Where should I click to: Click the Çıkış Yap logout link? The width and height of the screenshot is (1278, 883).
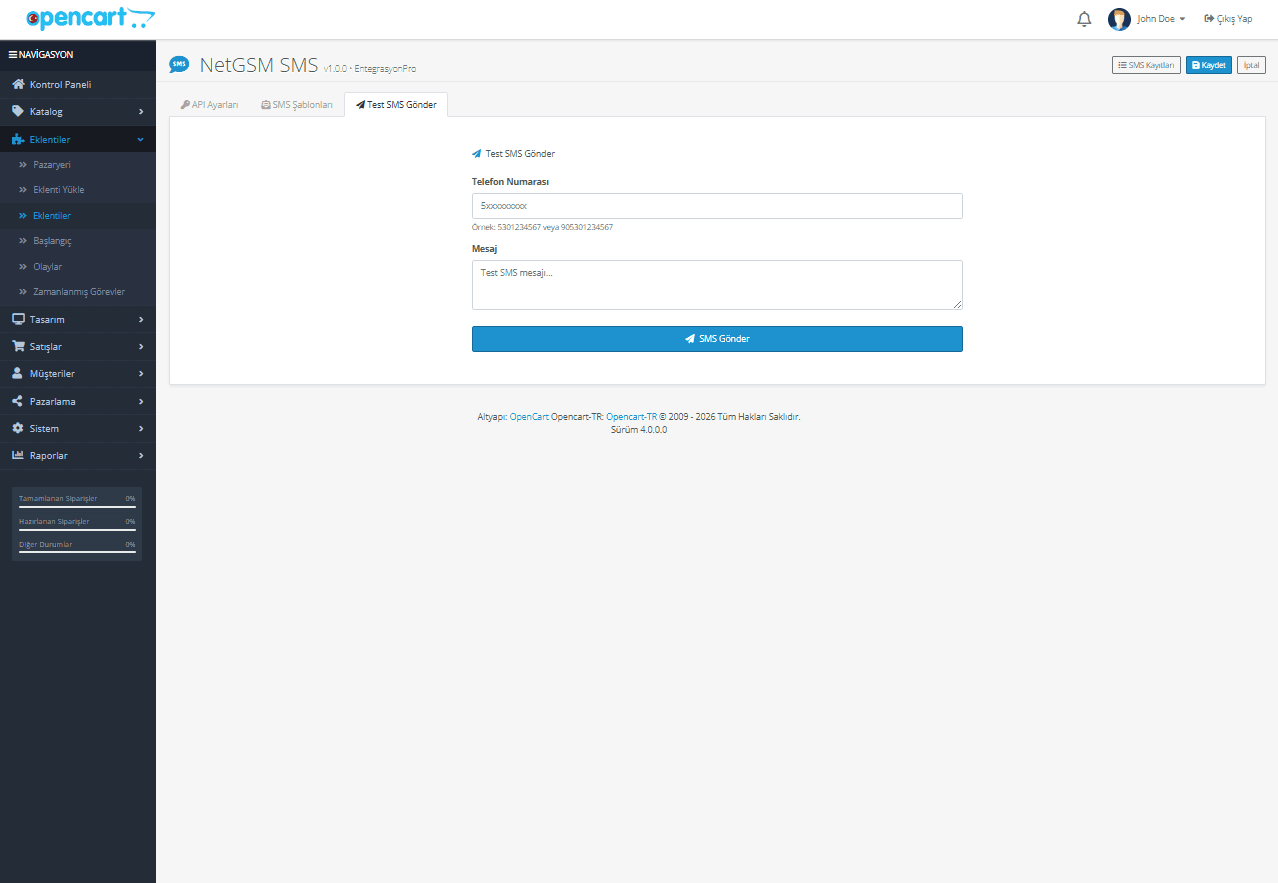point(1228,19)
